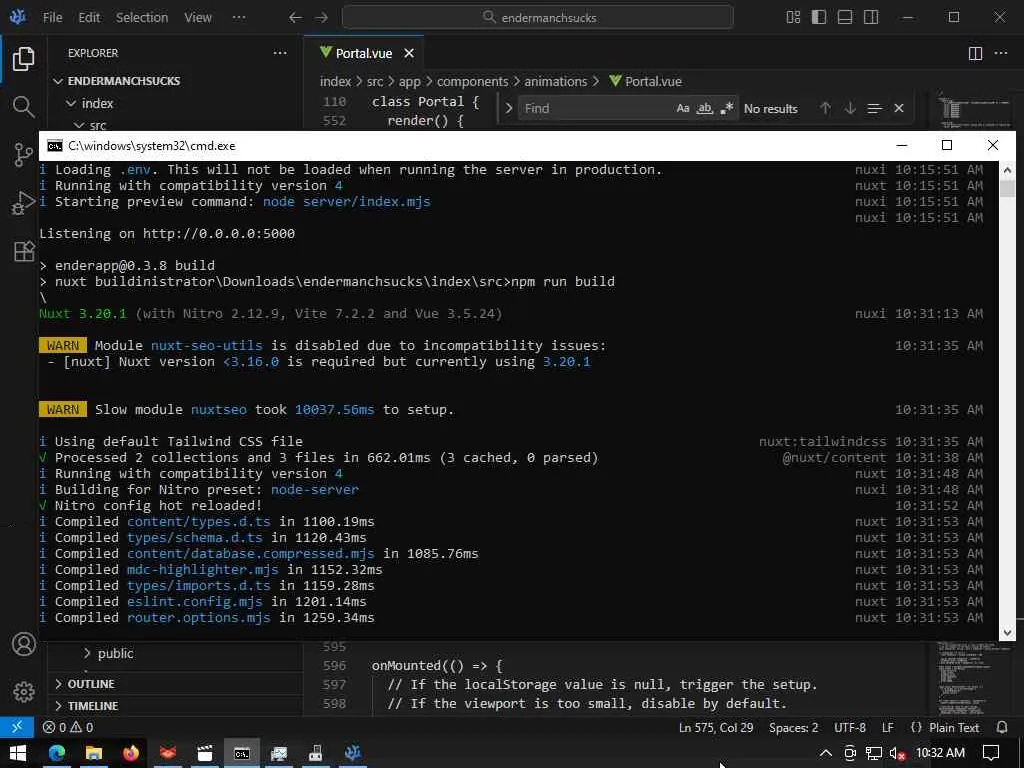The image size is (1024, 768).
Task: Click the cmd.exe window title icon
Action: [55, 146]
